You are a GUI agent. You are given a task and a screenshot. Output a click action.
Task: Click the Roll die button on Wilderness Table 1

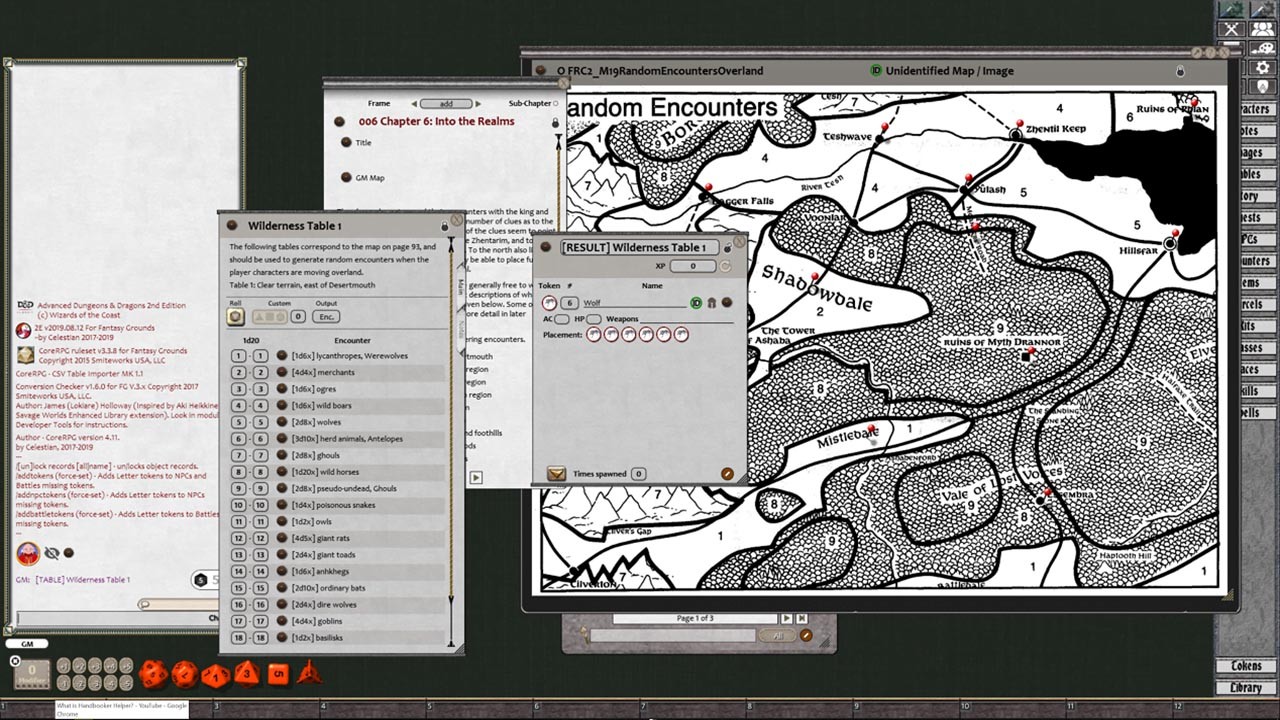point(234,316)
